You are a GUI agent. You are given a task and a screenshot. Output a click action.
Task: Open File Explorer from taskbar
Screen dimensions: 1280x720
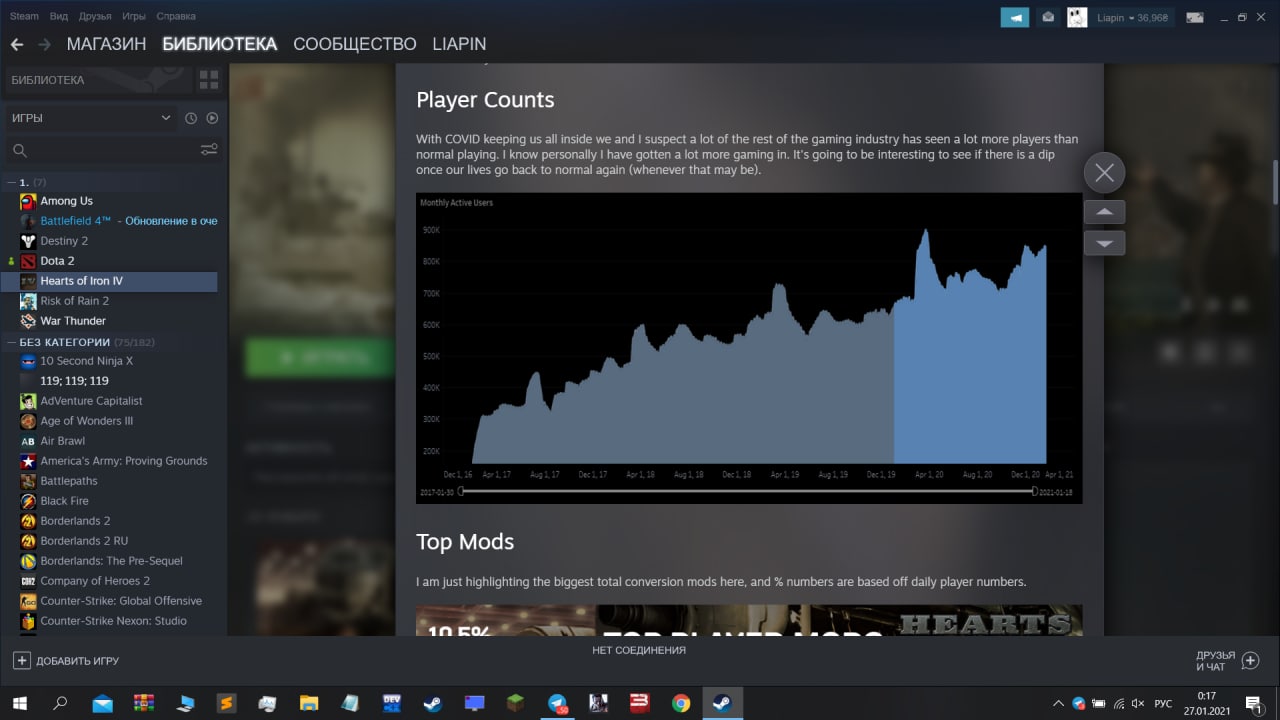tap(309, 704)
